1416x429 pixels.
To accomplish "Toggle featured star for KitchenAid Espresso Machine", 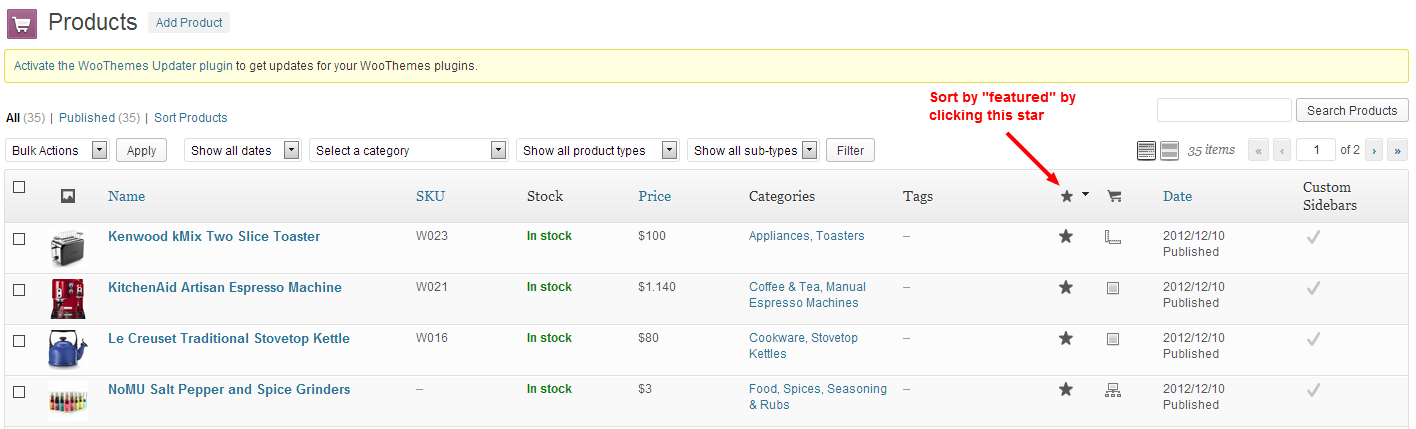I will coord(1066,287).
